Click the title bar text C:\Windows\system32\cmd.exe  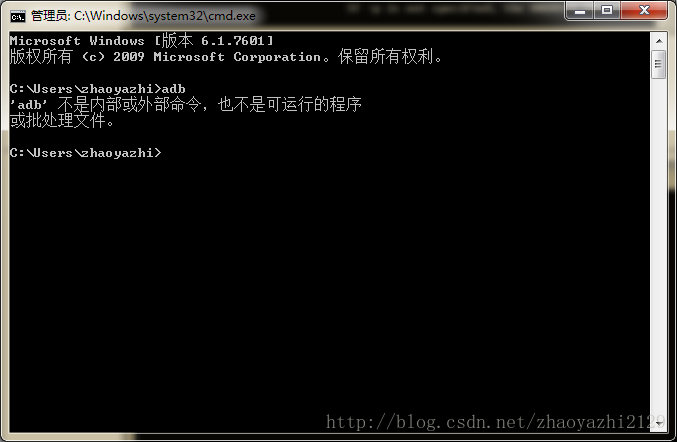[x=165, y=16]
